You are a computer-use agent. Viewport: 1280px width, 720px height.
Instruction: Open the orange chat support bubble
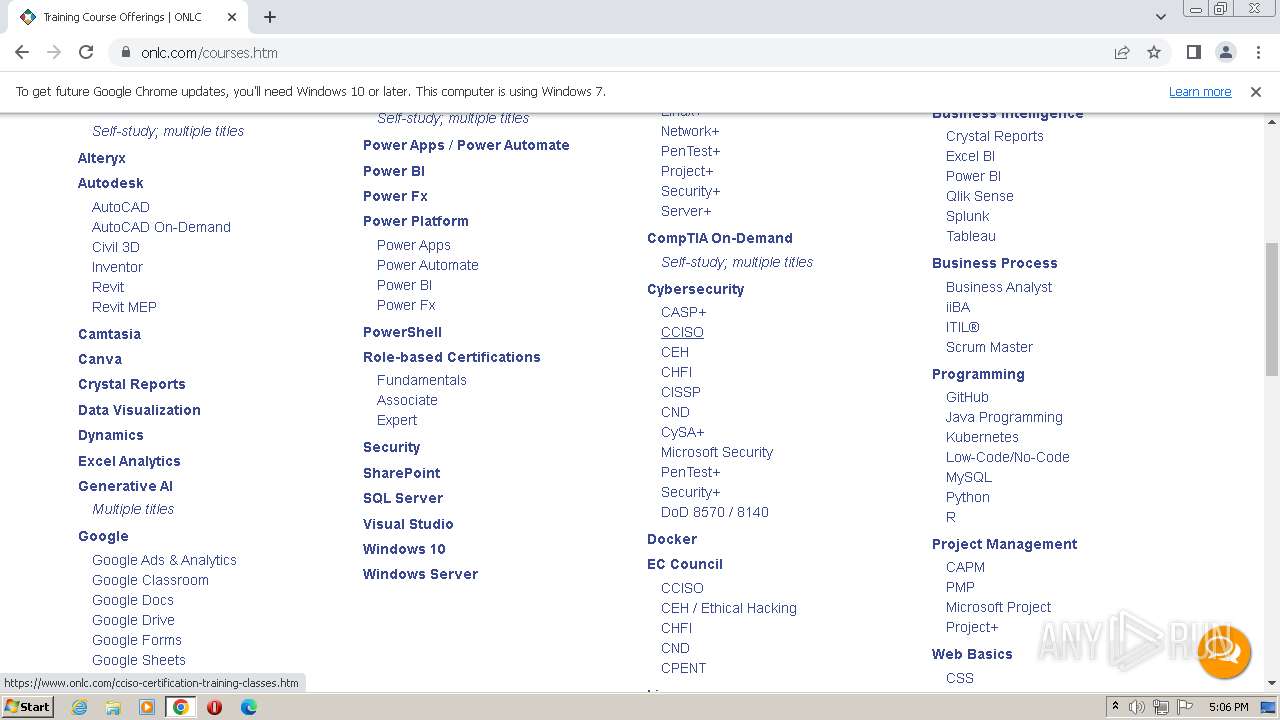[1224, 652]
